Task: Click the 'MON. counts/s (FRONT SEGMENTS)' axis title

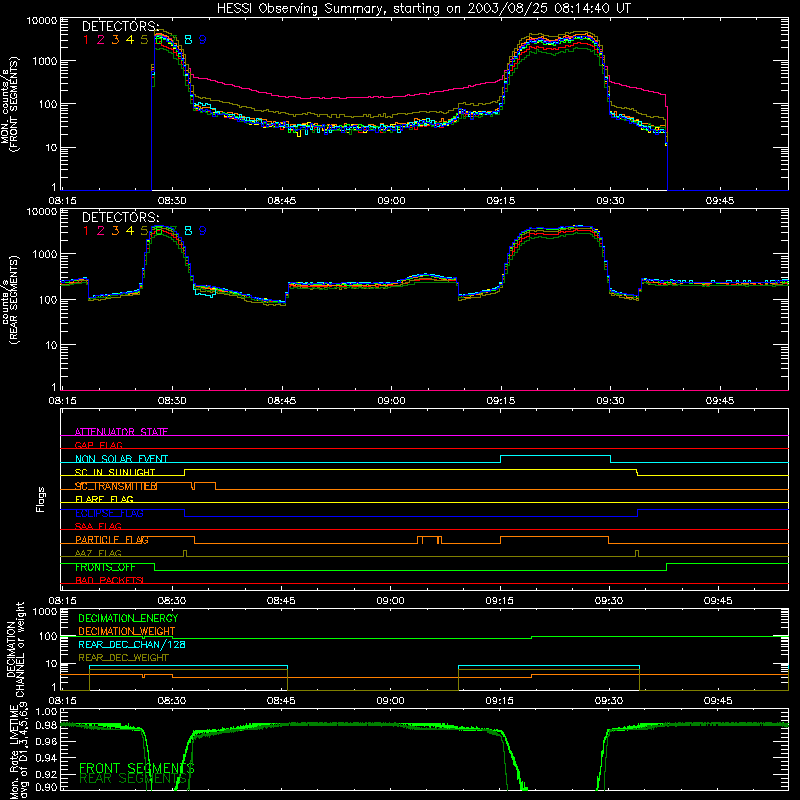Action: click(9, 105)
